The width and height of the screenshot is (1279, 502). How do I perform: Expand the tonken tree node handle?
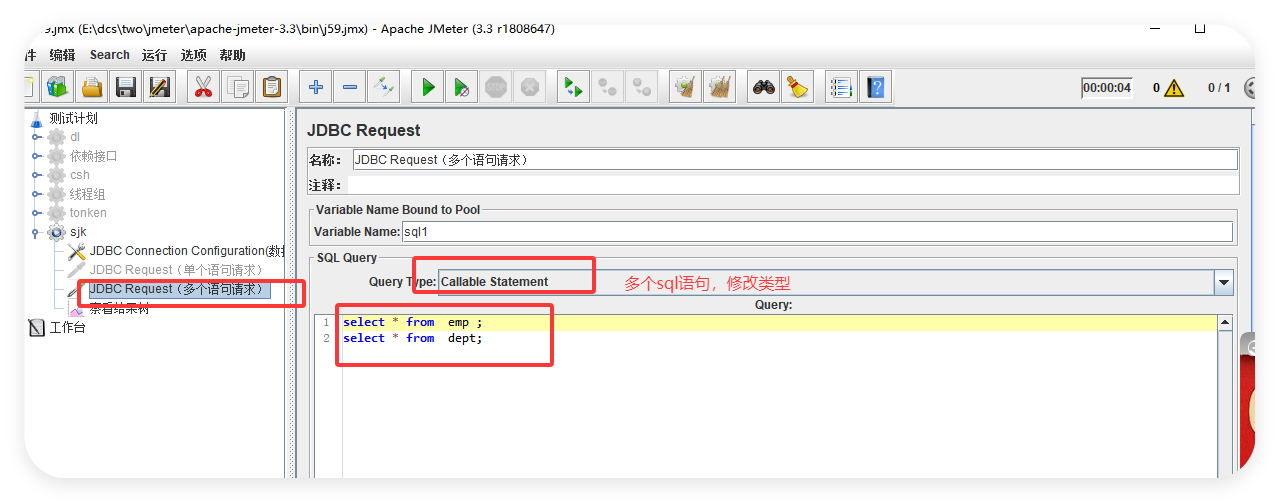point(37,213)
